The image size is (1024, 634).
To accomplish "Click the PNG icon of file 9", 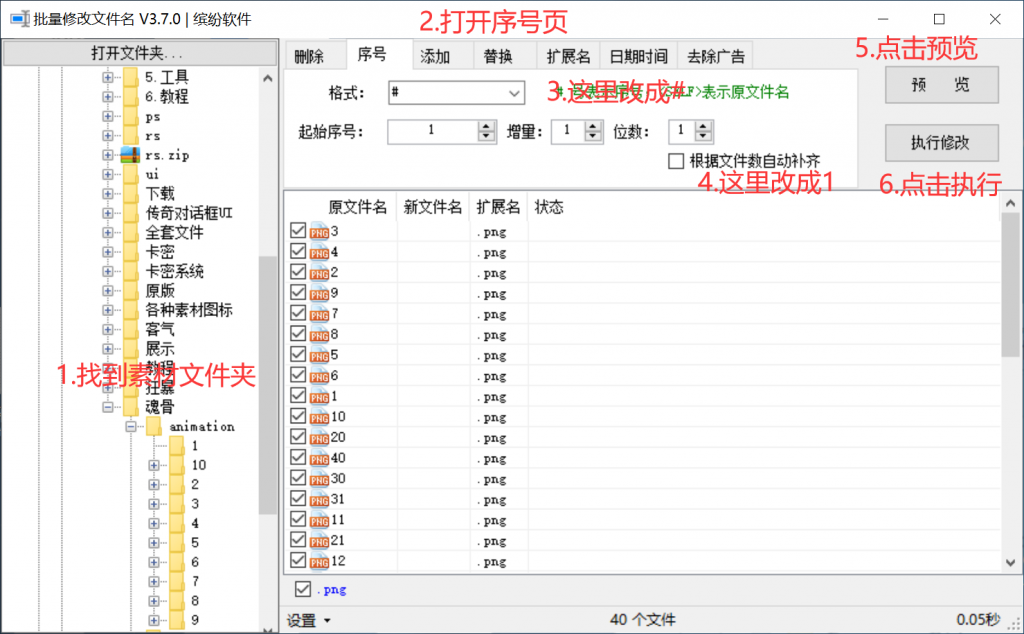I will coord(319,294).
